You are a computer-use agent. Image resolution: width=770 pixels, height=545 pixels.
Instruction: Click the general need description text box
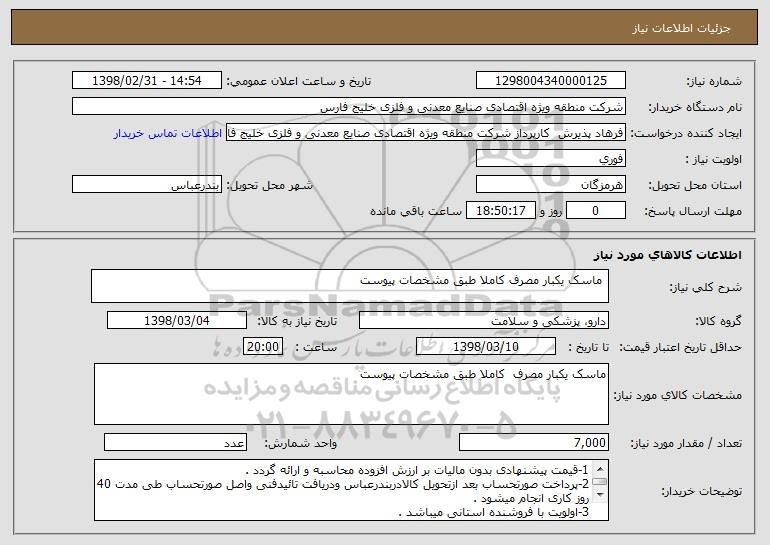click(350, 286)
